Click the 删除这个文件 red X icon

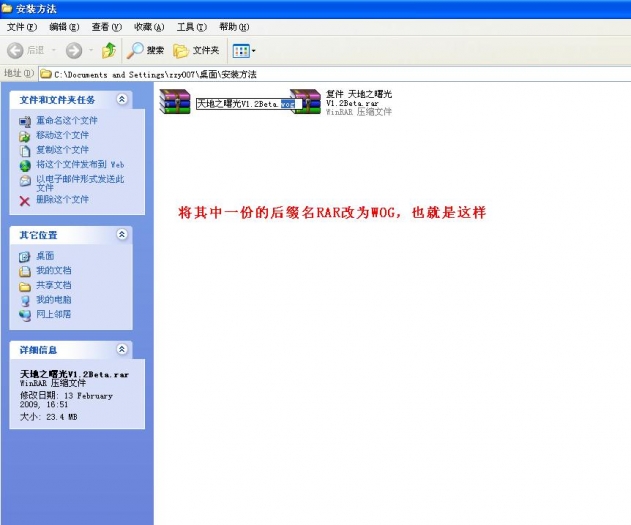coord(26,200)
